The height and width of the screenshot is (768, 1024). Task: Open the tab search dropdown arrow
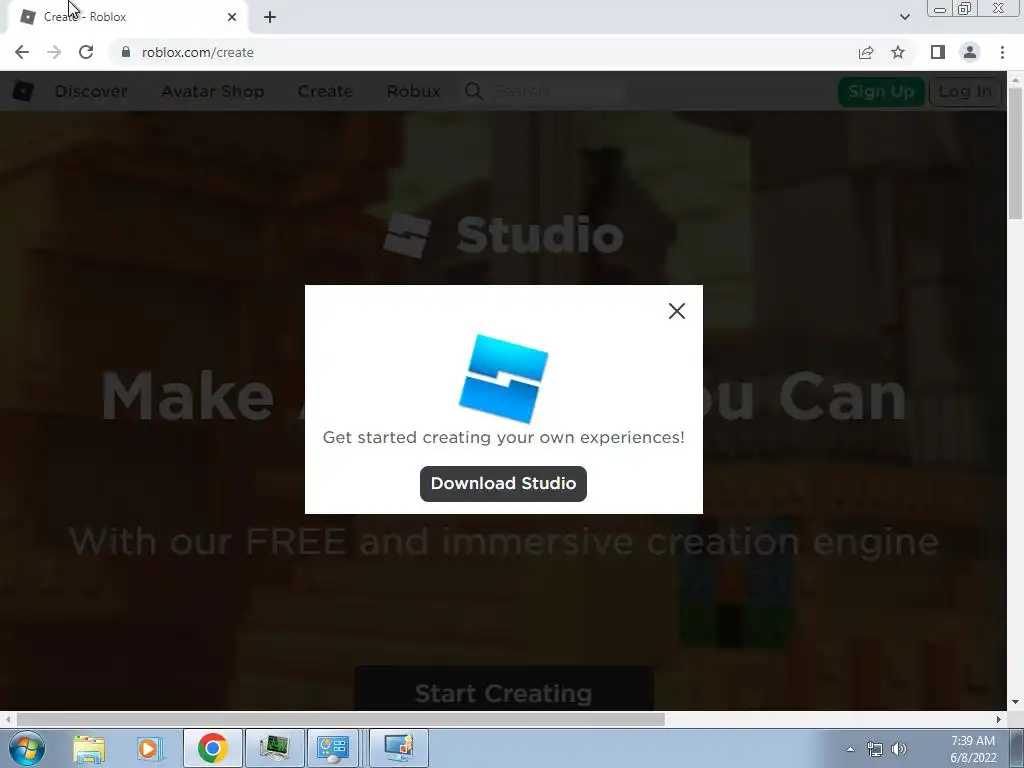pyautogui.click(x=904, y=17)
